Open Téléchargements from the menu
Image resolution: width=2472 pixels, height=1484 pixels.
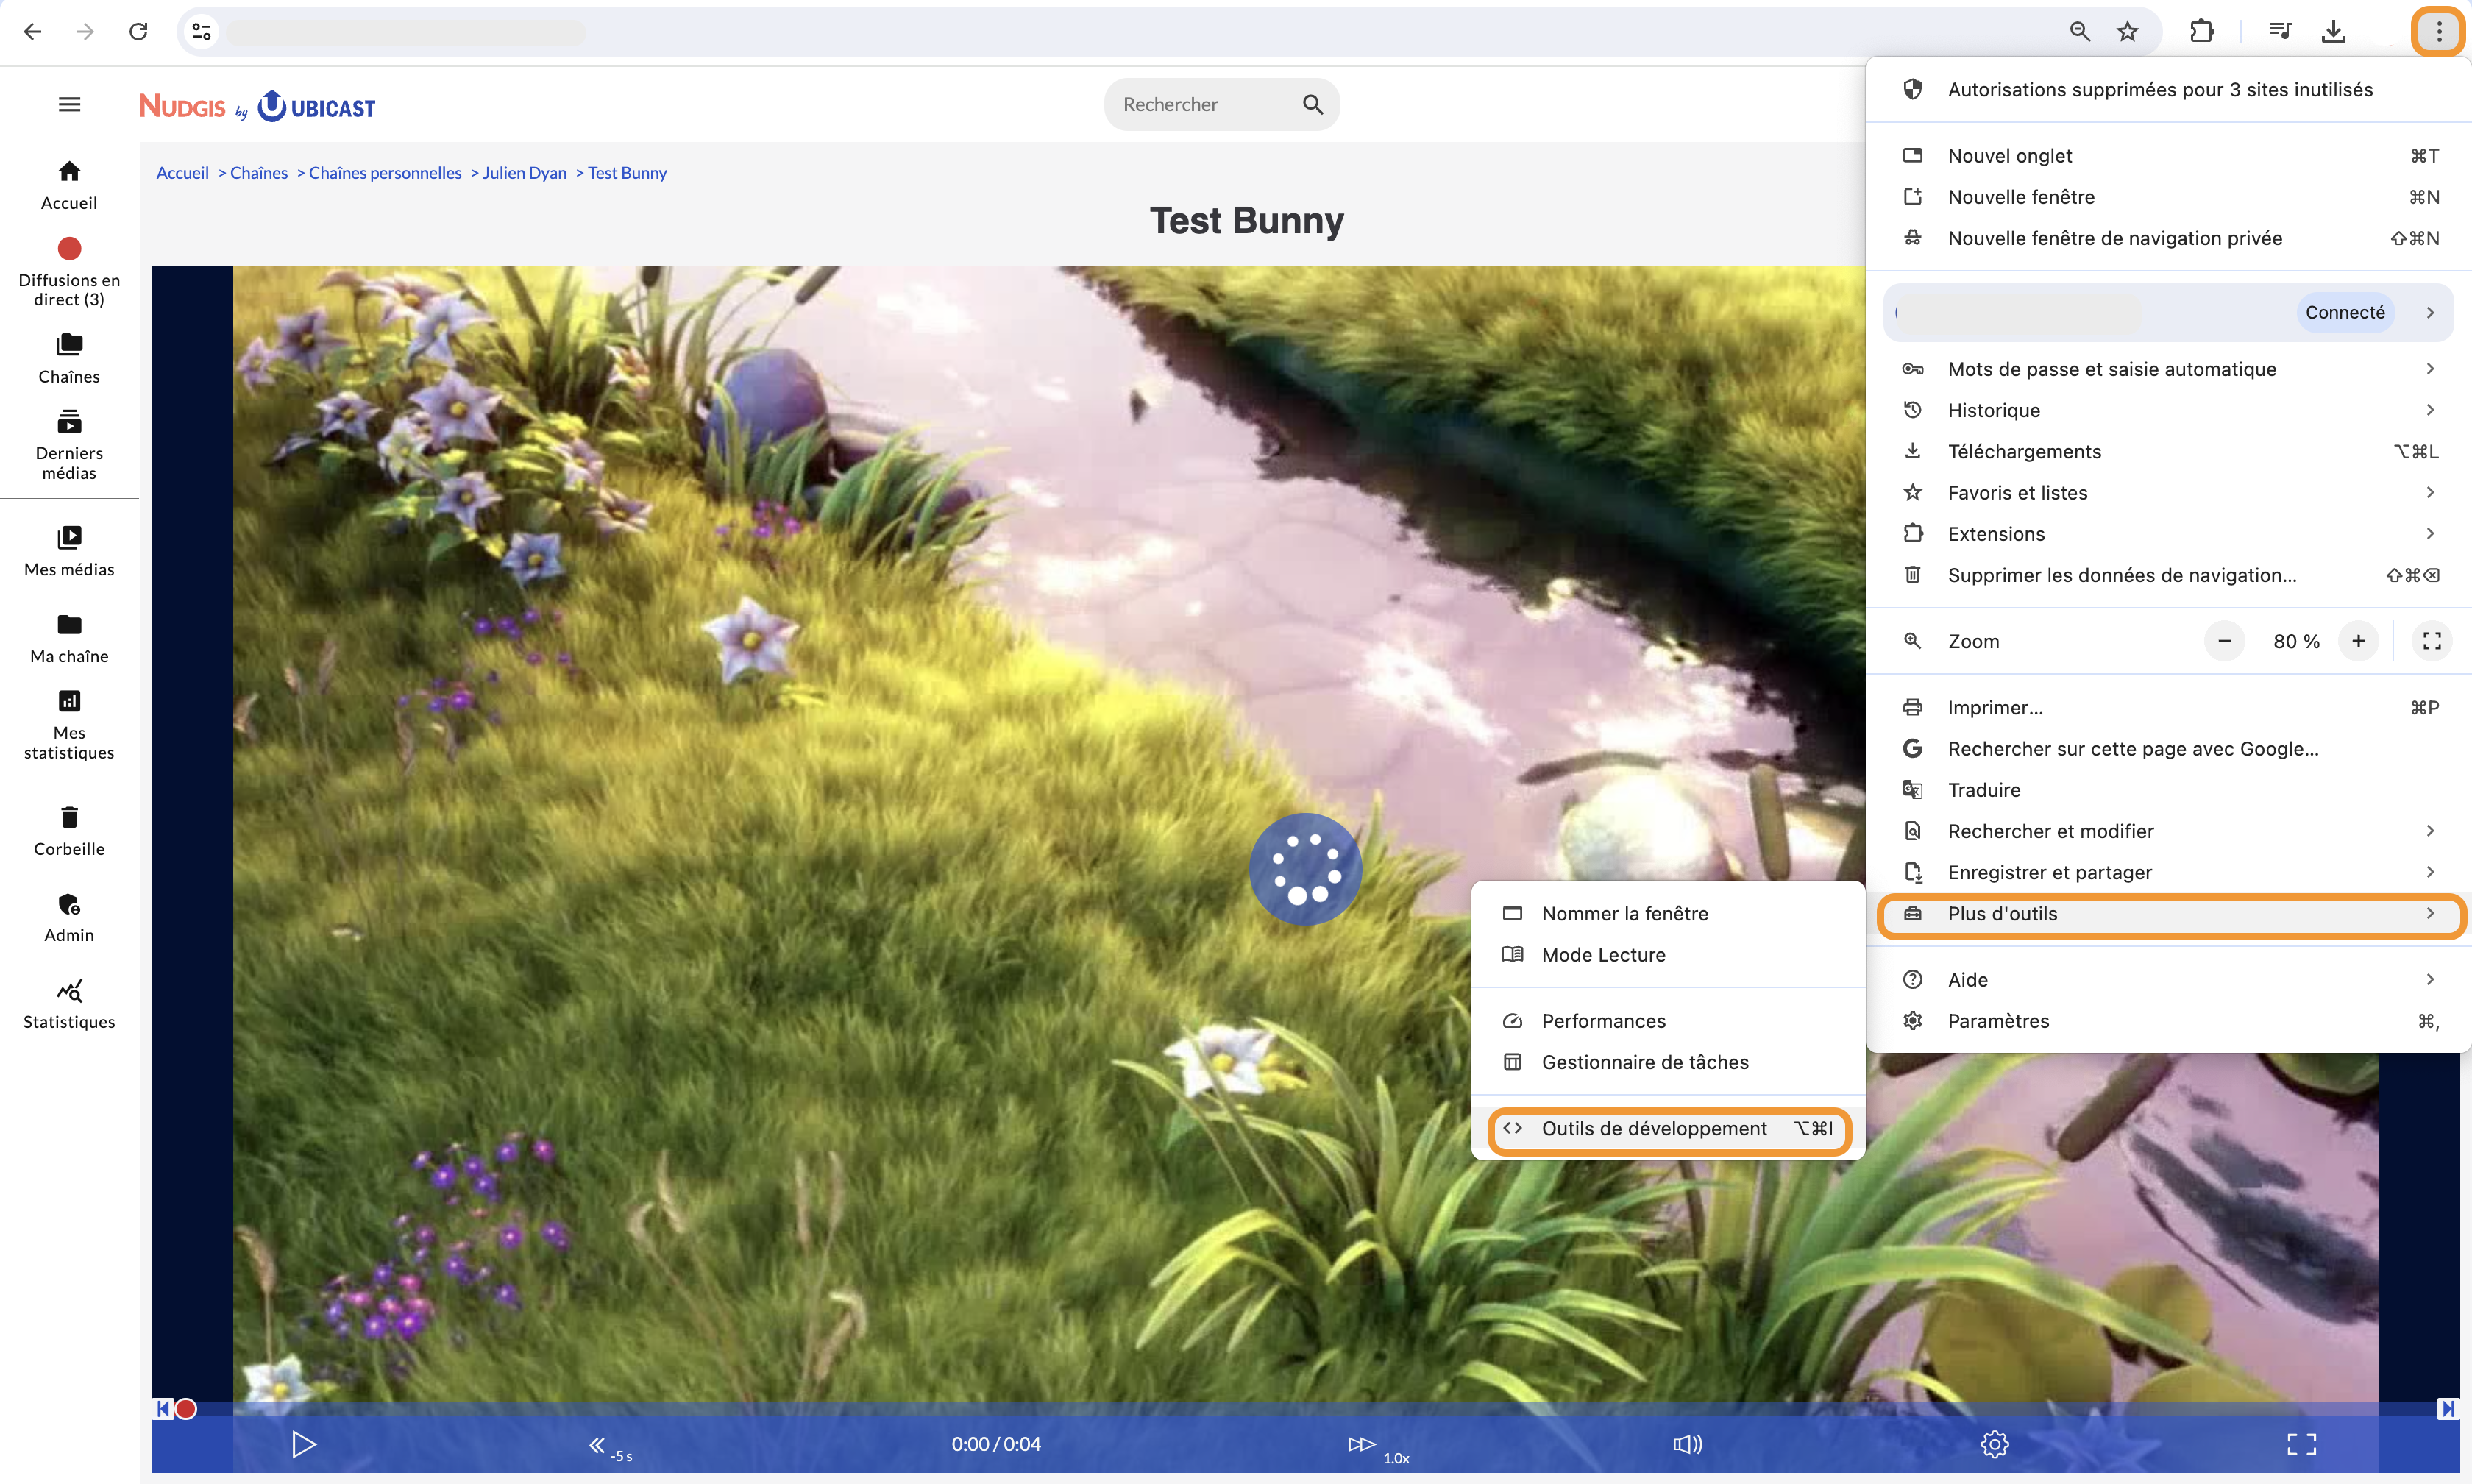(x=2168, y=451)
